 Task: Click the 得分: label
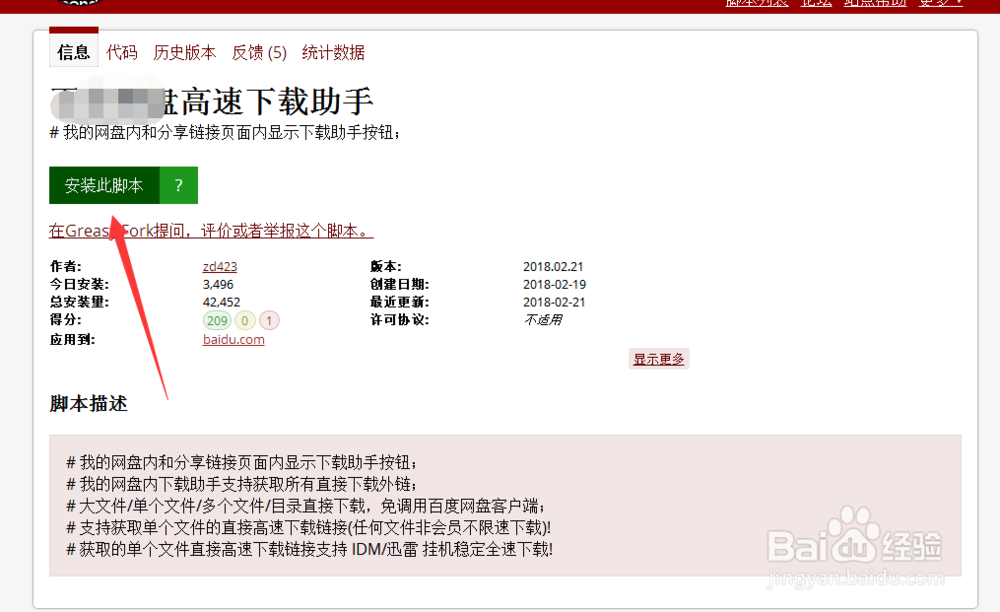[x=66, y=319]
